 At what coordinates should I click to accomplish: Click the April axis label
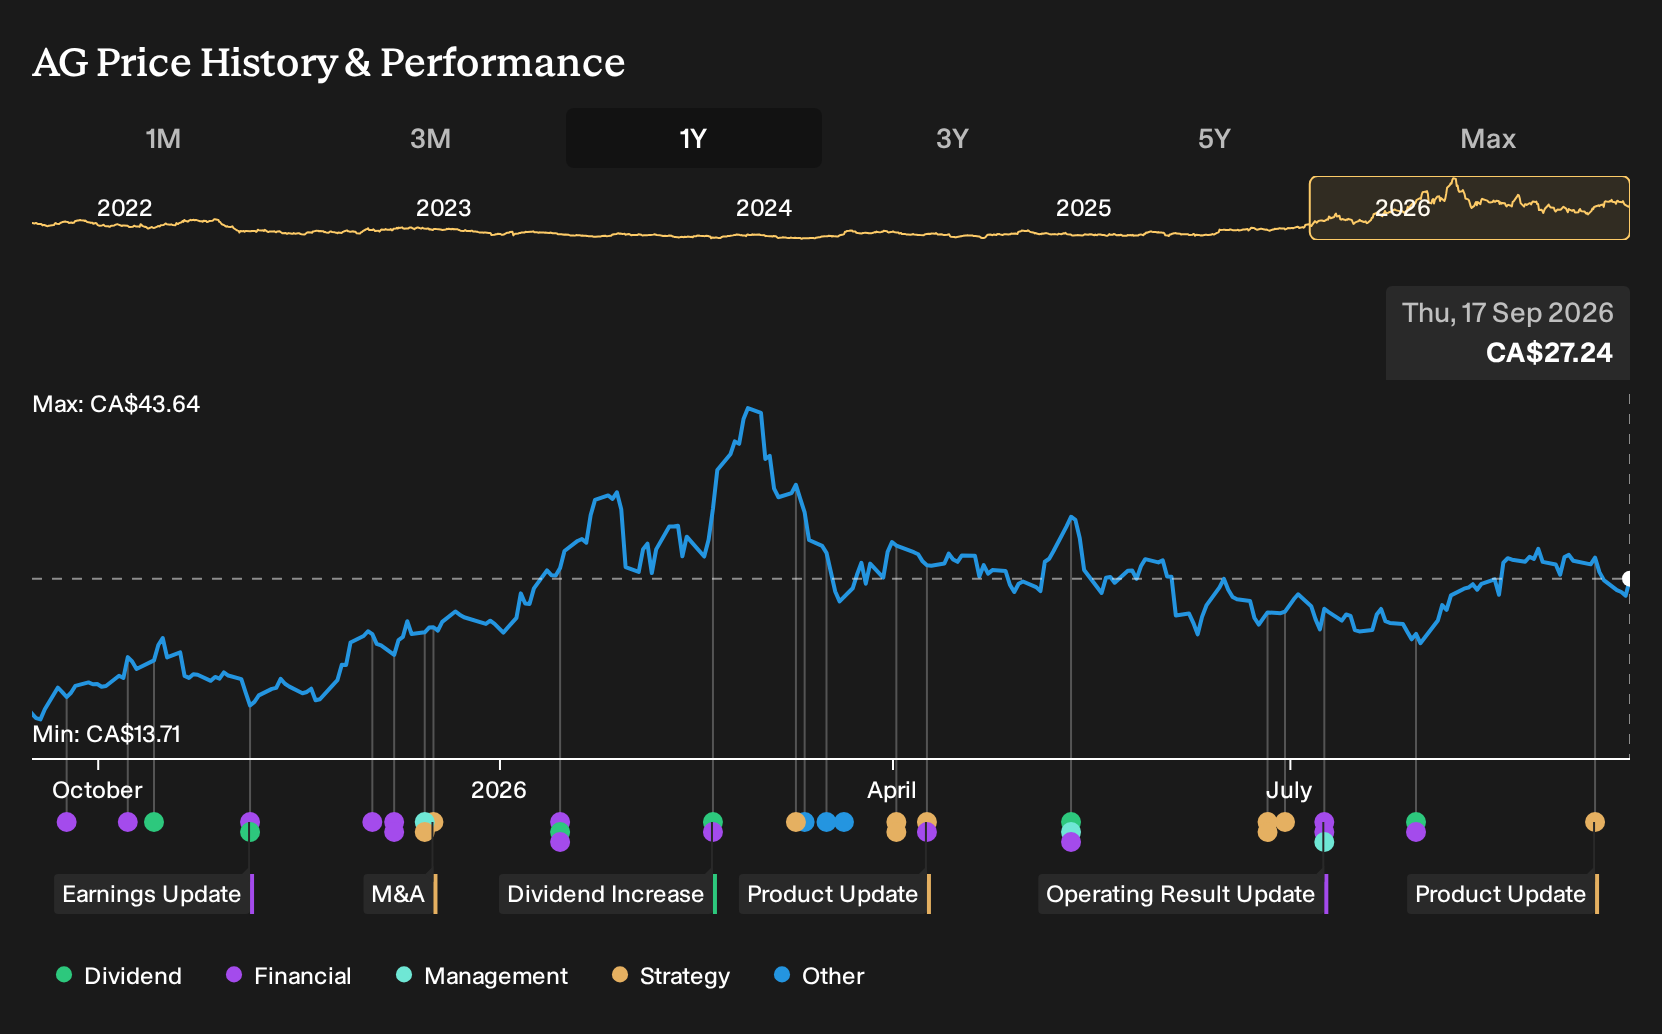(892, 790)
